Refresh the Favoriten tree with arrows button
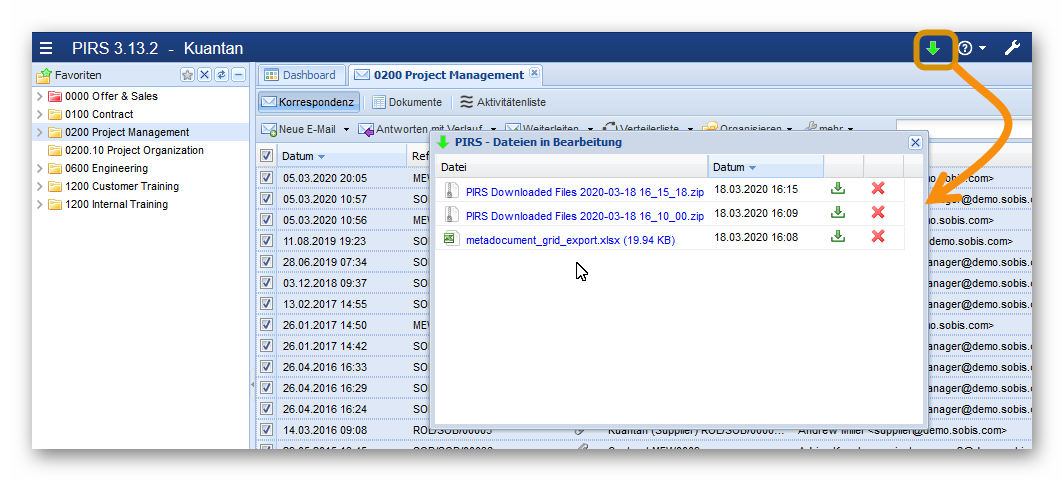The width and height of the screenshot is (1064, 481). [221, 75]
